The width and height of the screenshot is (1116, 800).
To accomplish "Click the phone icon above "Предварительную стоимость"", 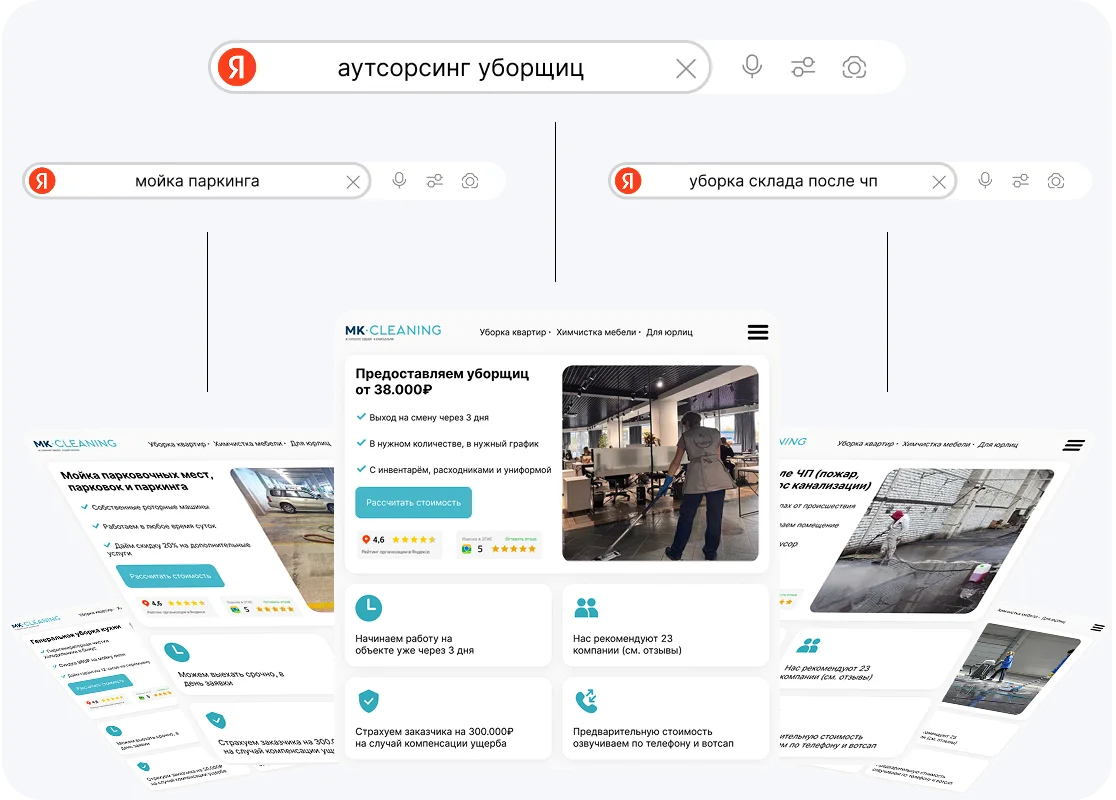I will (586, 701).
